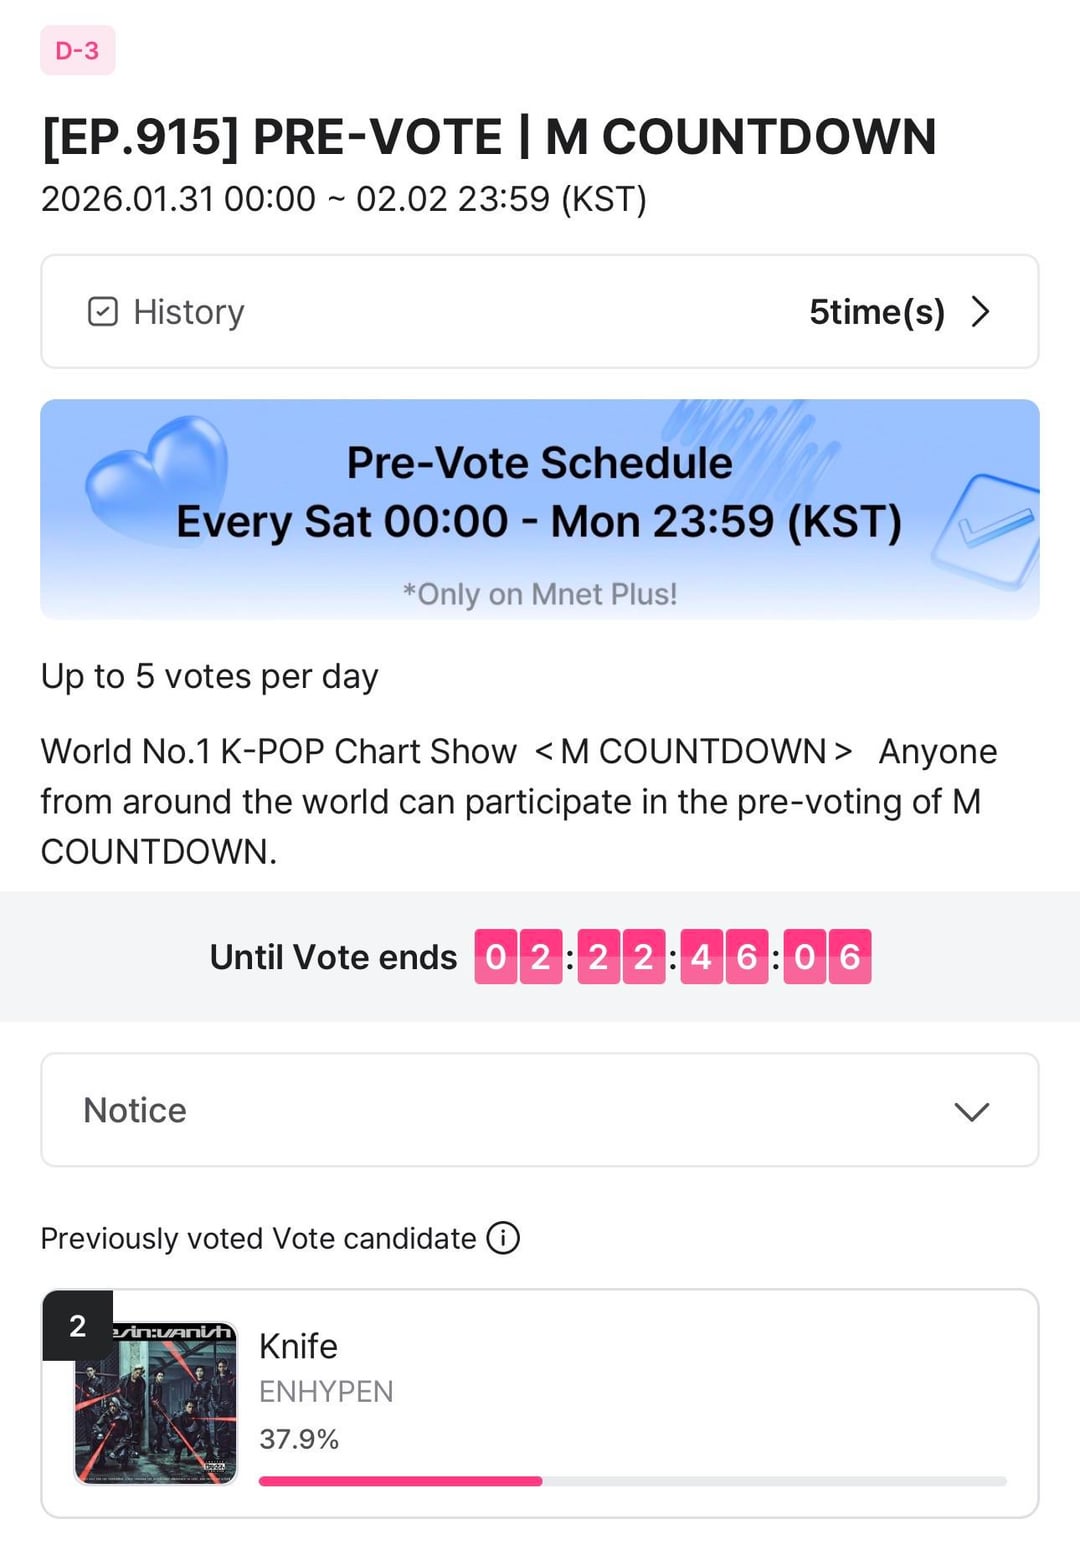The width and height of the screenshot is (1080, 1560).
Task: Tap the 5time(s) history count
Action: (876, 312)
